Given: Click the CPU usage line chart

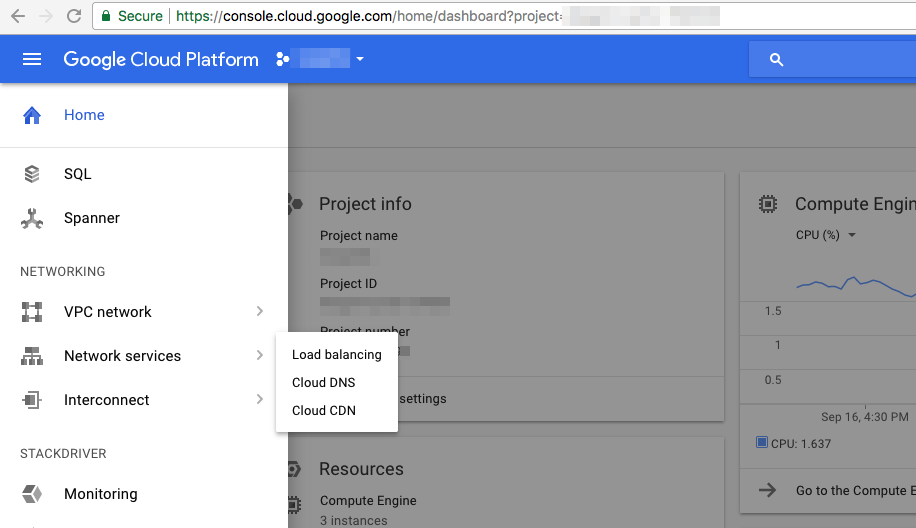Looking at the screenshot, I should tap(856, 286).
